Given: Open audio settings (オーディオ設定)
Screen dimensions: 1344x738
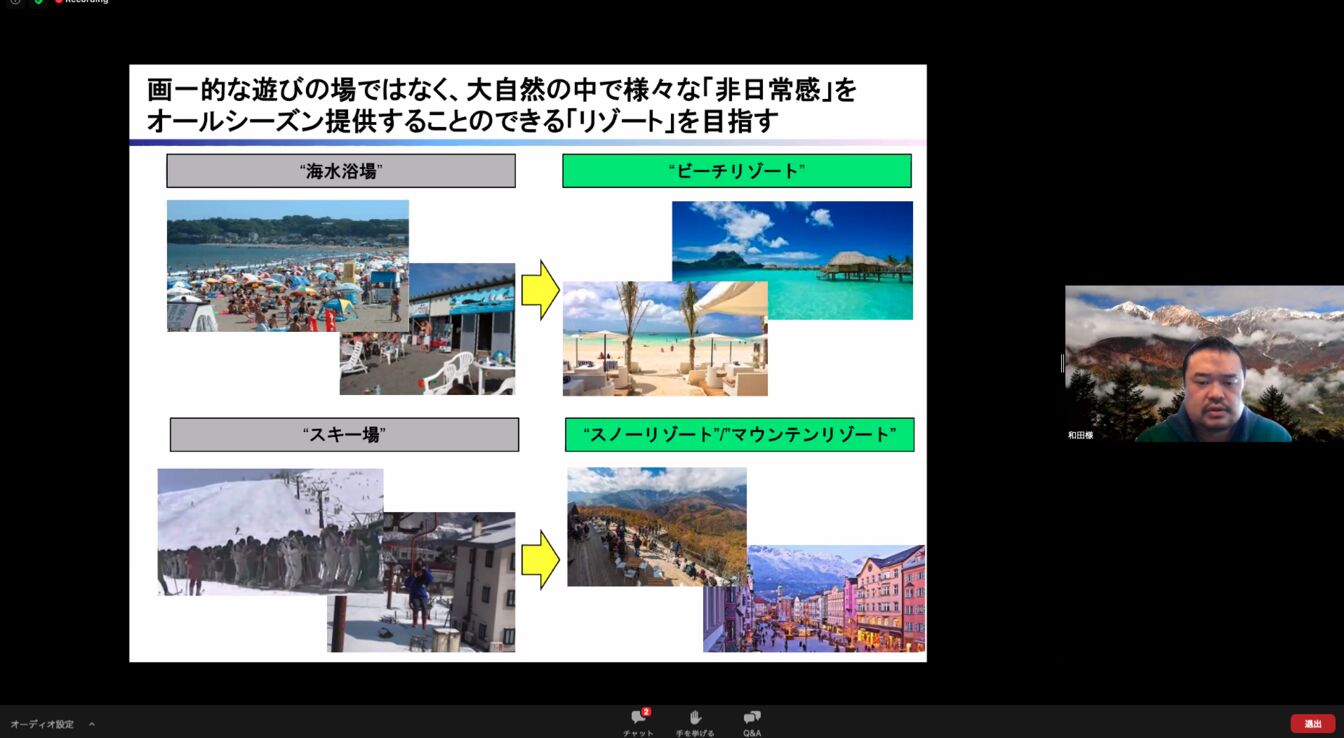Looking at the screenshot, I should pos(42,724).
